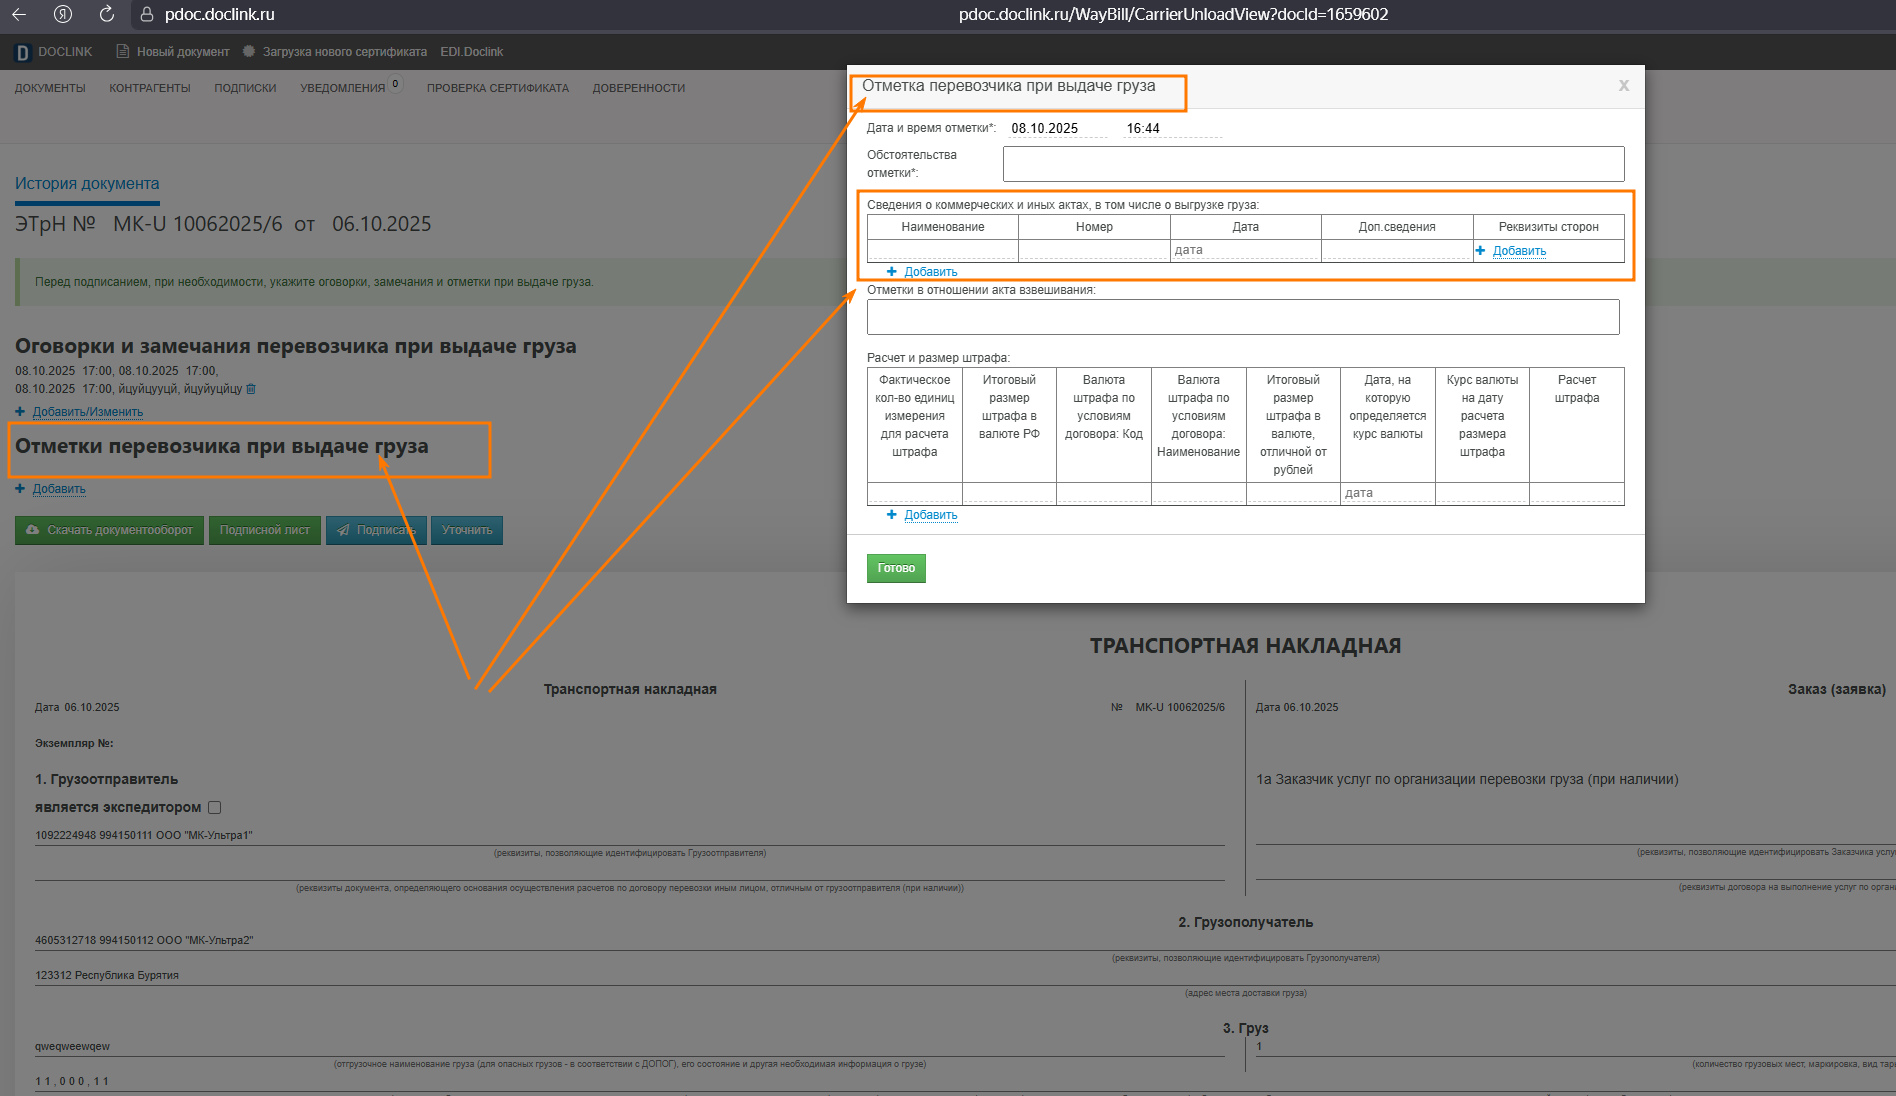Viewport: 1896px width, 1096px height.
Task: Click the green 'Готово' button
Action: tap(896, 568)
